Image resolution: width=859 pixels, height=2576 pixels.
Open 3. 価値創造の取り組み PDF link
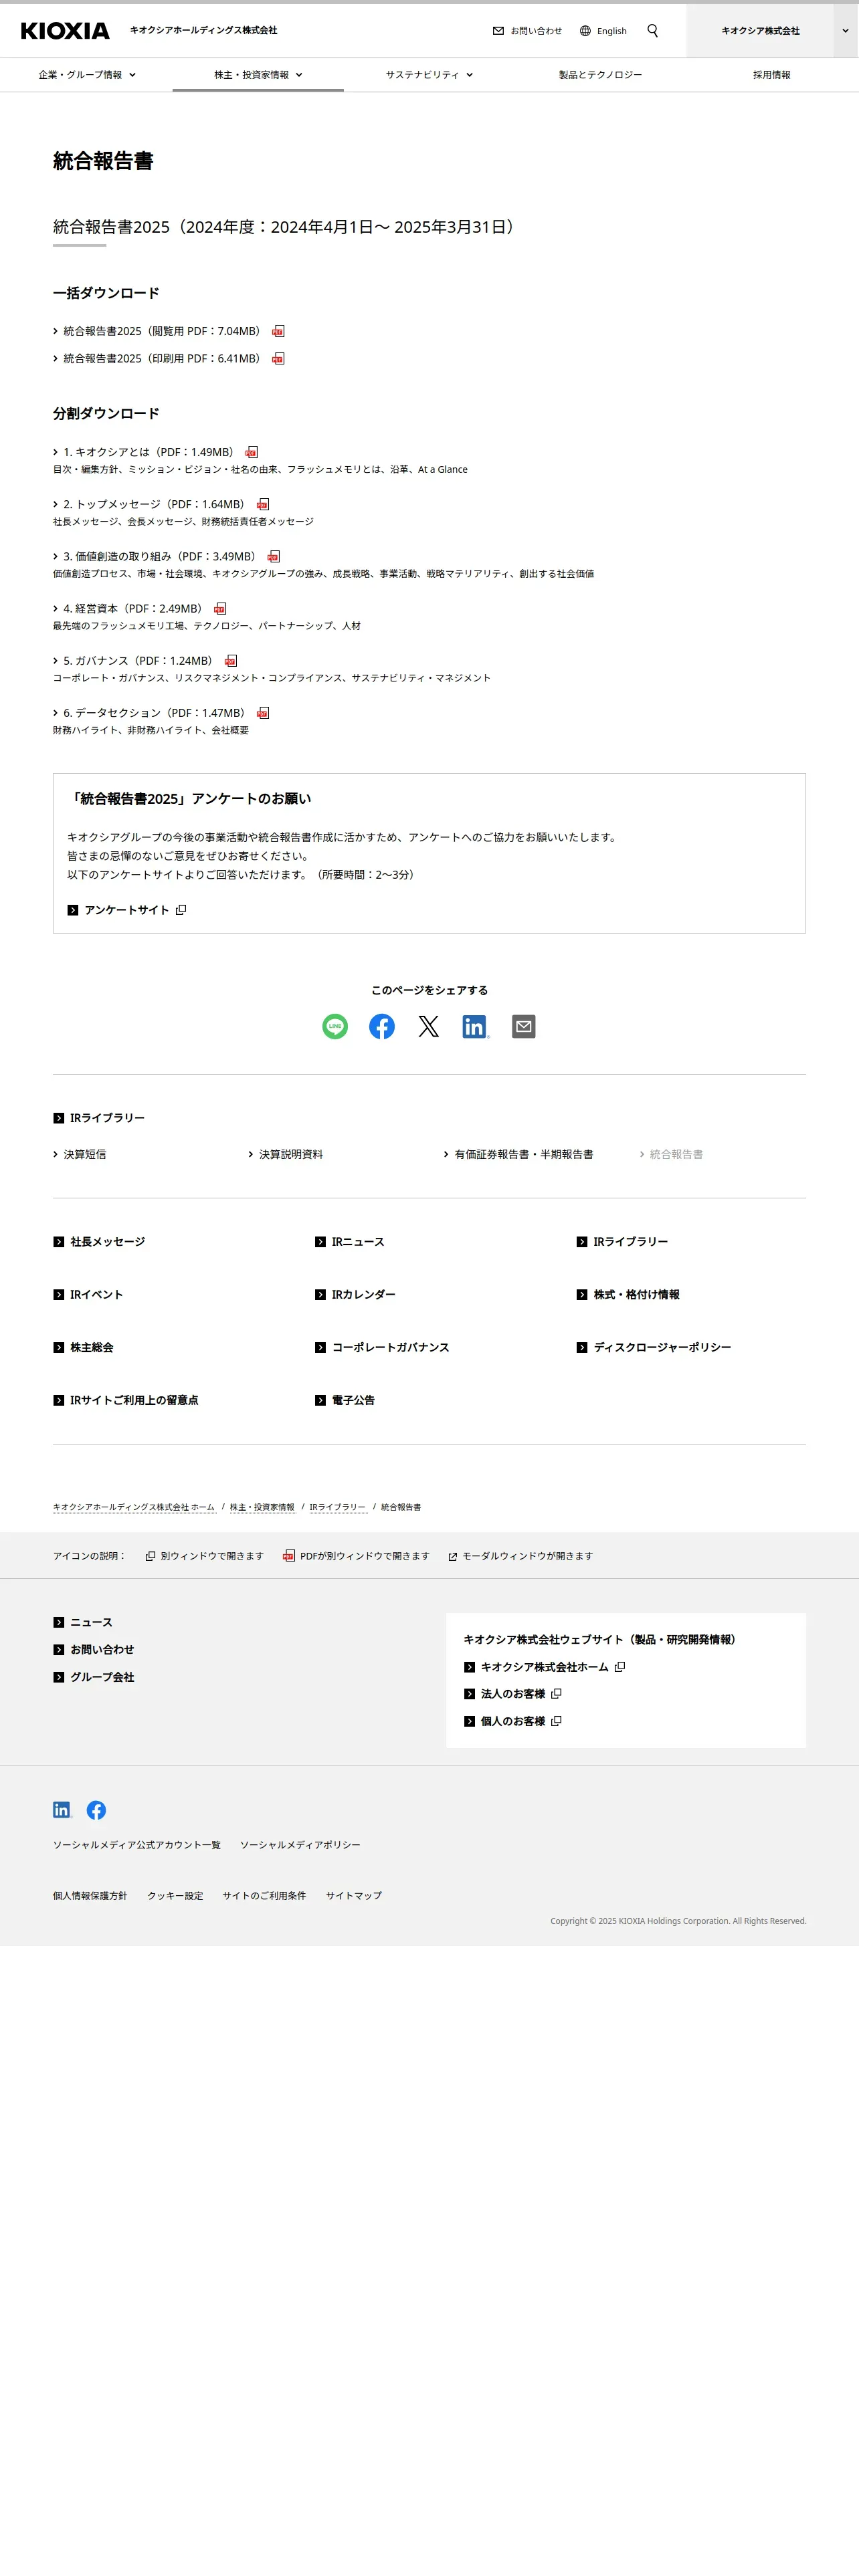tap(159, 556)
